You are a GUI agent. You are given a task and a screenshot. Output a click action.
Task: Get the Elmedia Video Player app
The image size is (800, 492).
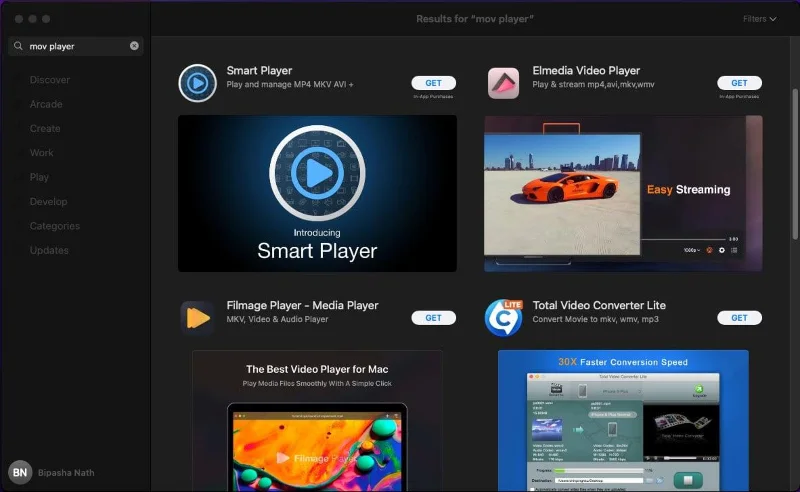pyautogui.click(x=739, y=83)
